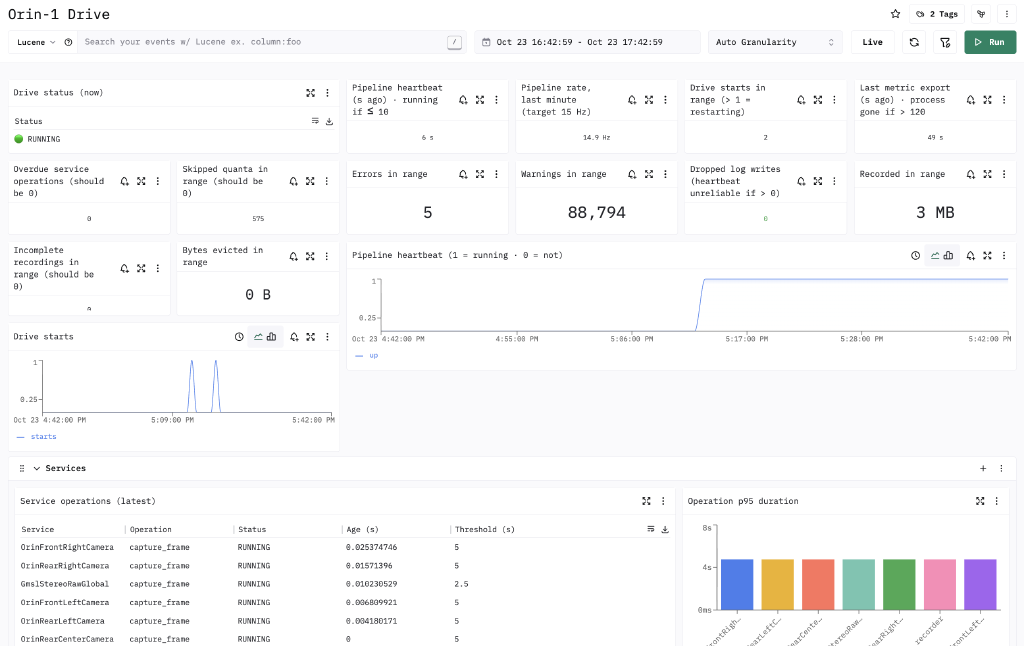Open Operation p95 duration tile menu
1024x646 pixels.
click(x=997, y=501)
